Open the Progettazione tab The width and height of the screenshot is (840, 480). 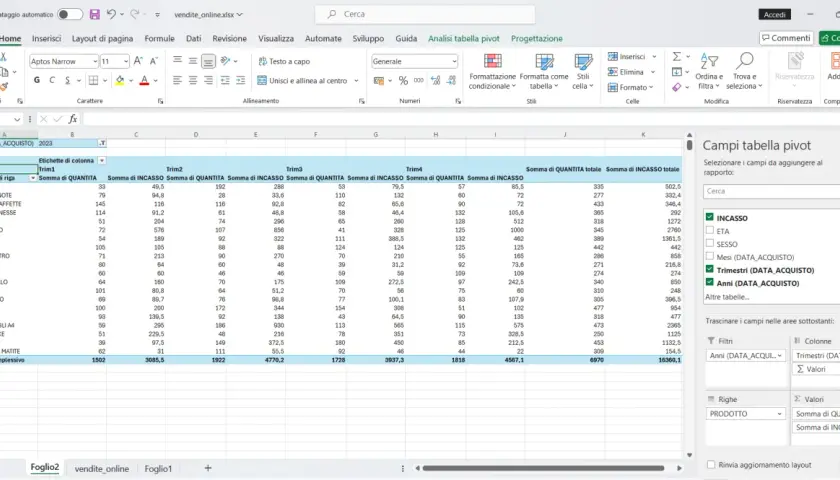[536, 39]
